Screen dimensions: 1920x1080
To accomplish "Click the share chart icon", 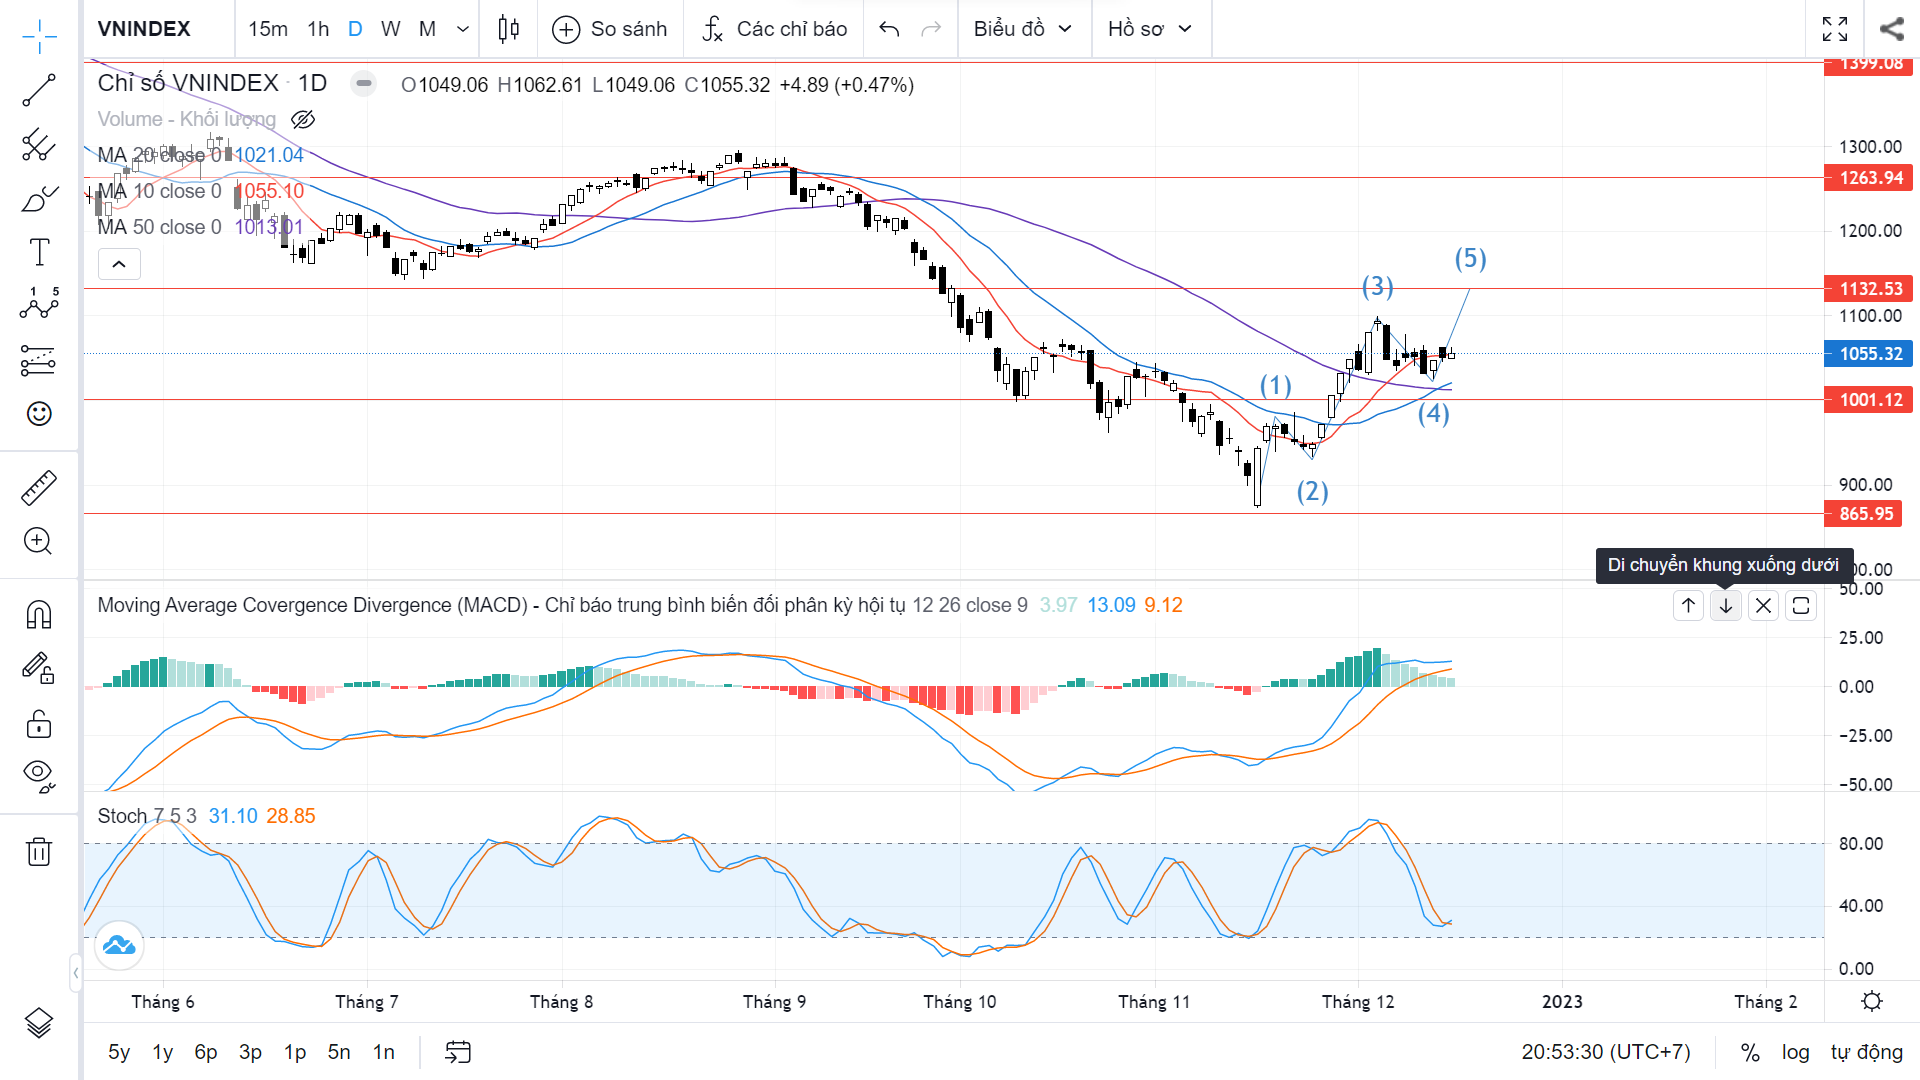I will tap(1891, 29).
